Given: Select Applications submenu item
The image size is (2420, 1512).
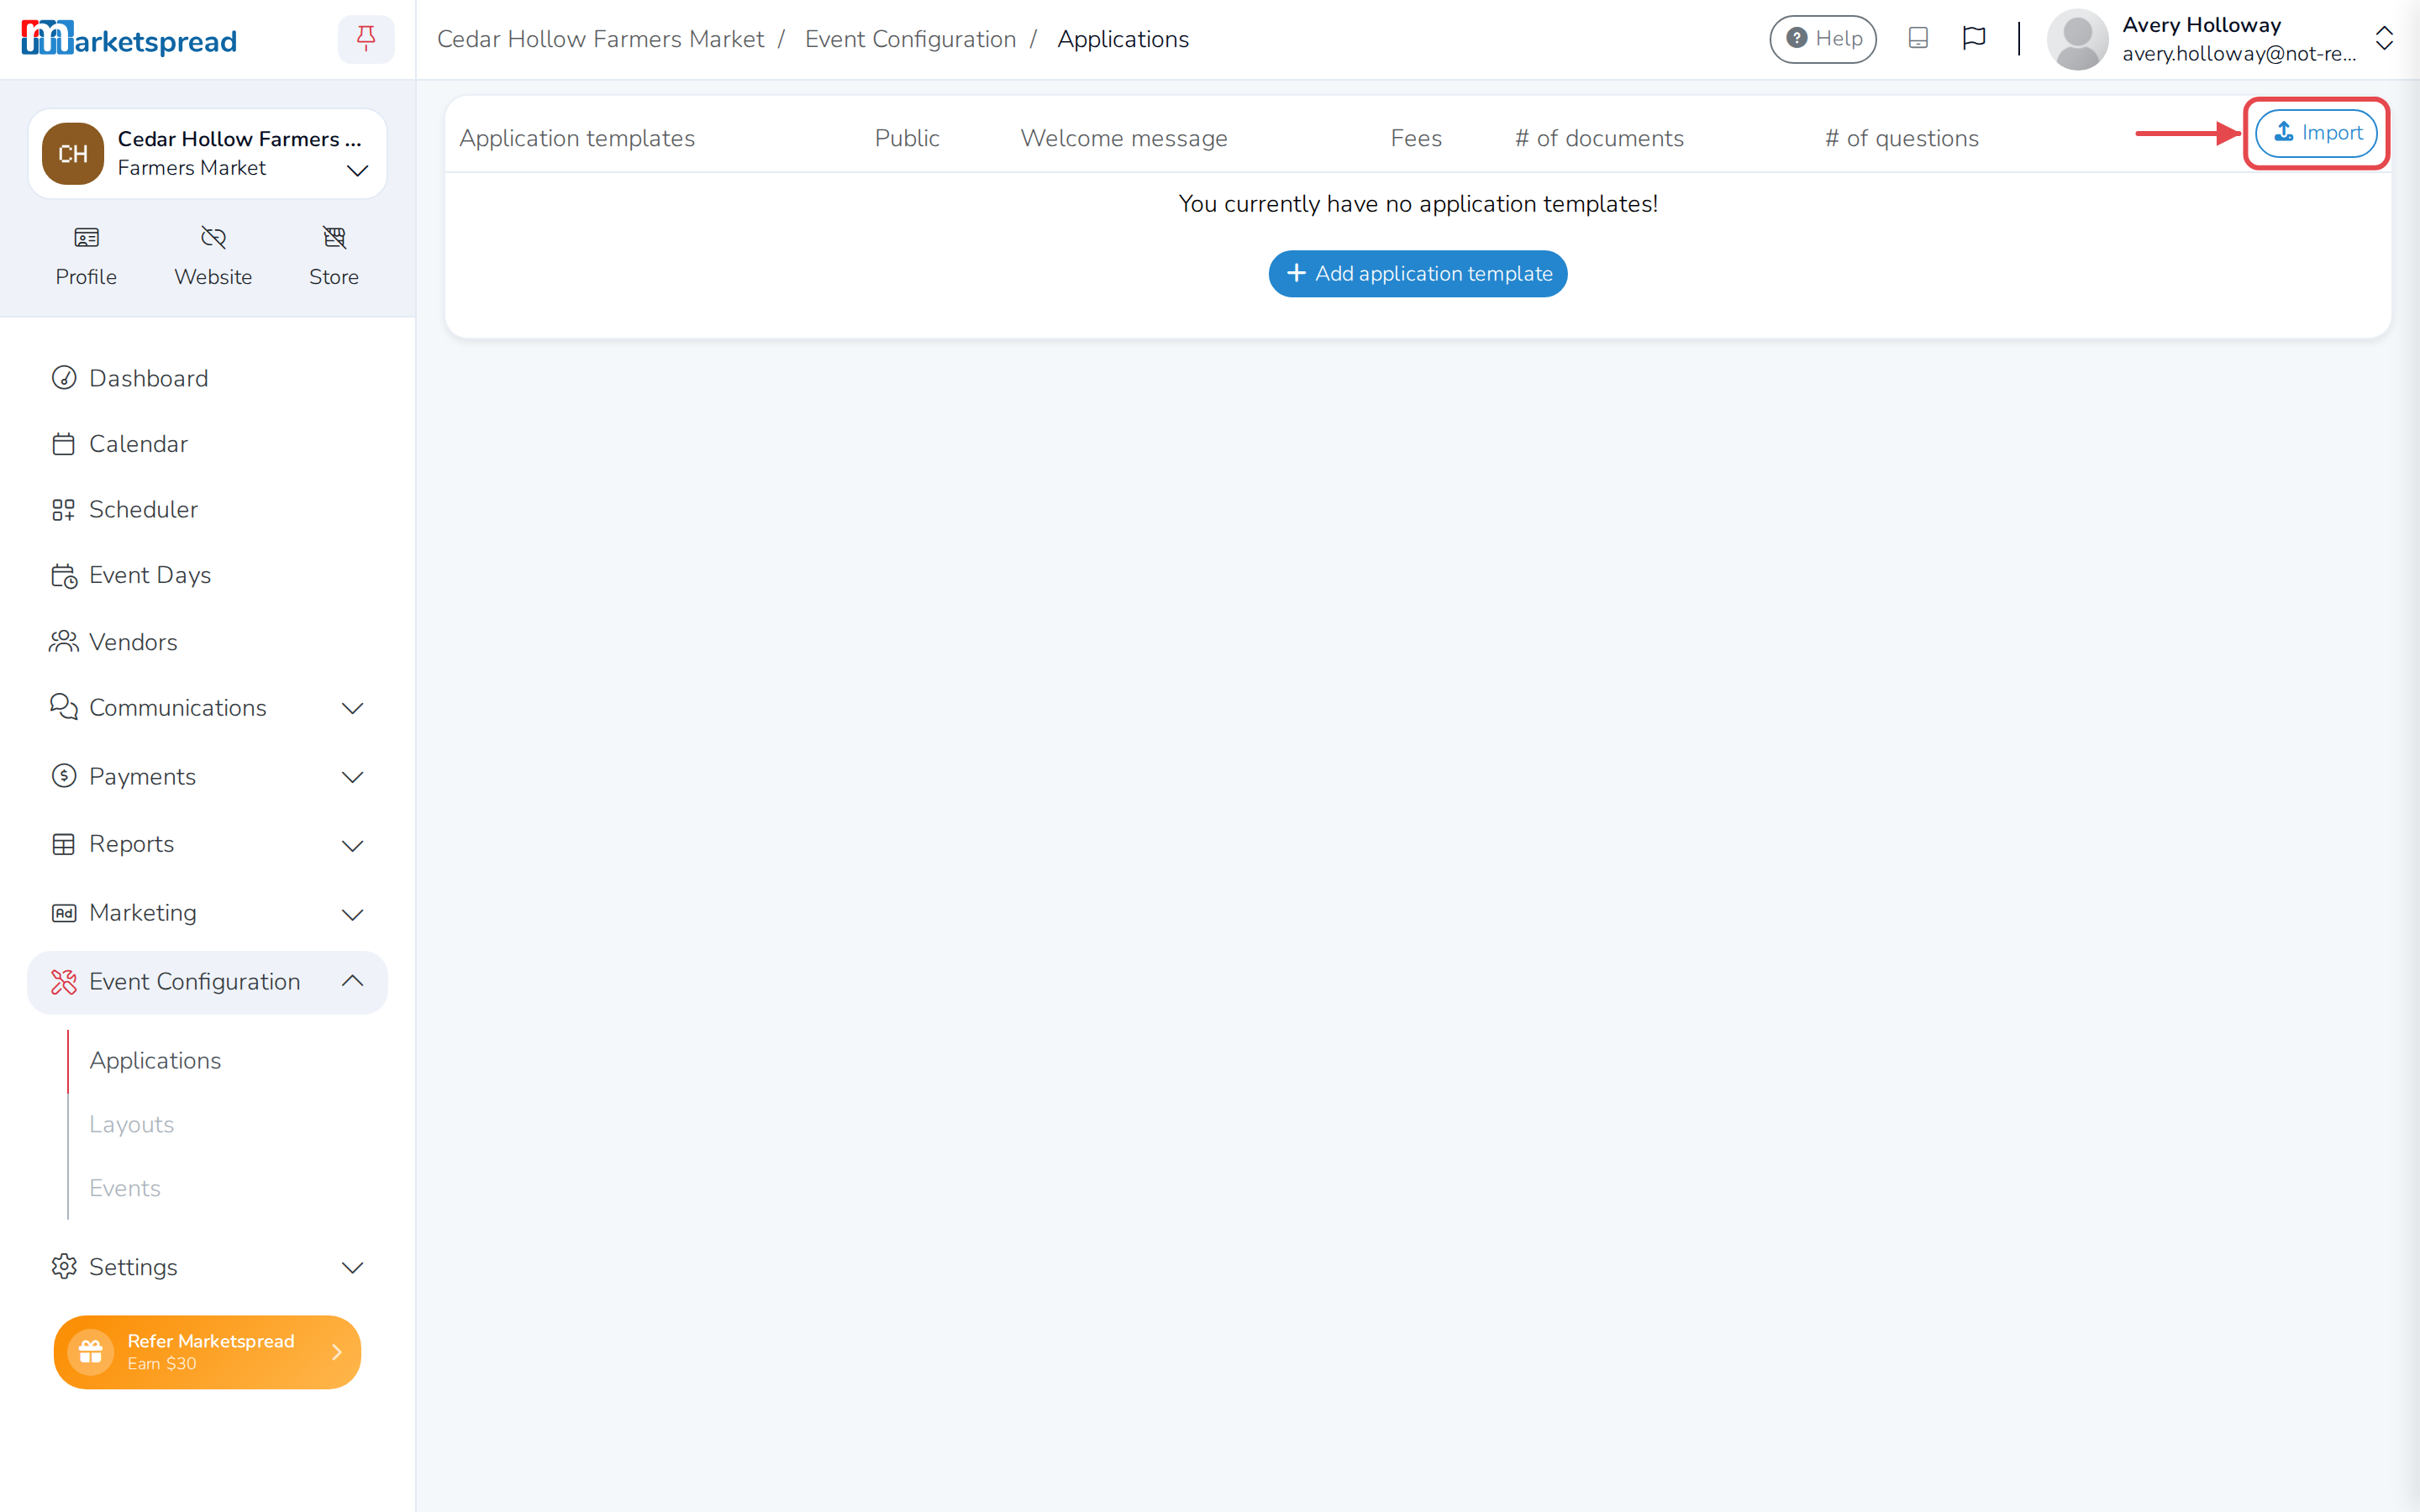Looking at the screenshot, I should [x=155, y=1060].
